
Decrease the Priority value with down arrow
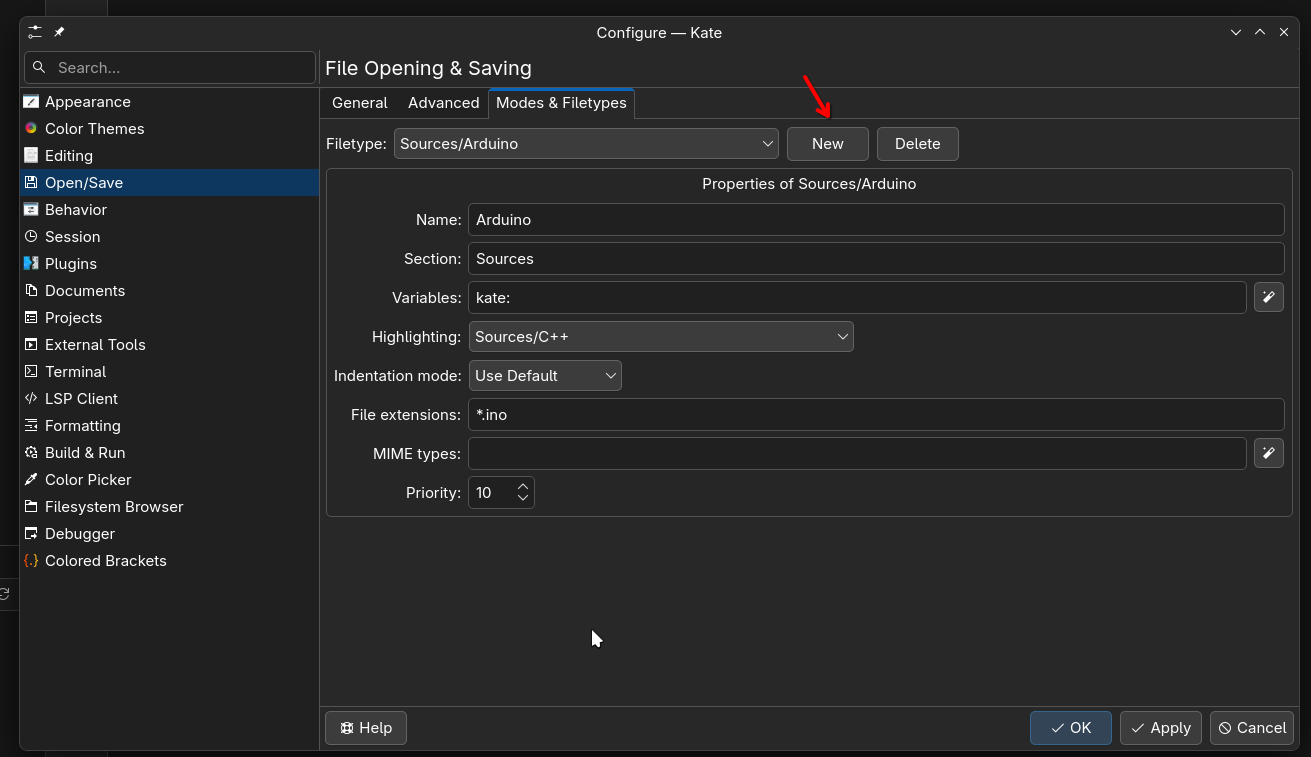click(x=522, y=498)
